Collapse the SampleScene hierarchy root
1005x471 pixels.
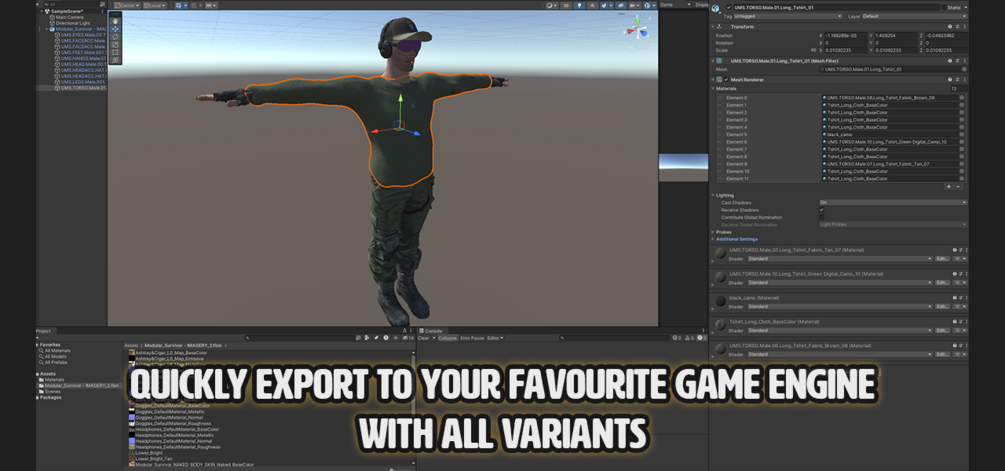pos(41,12)
